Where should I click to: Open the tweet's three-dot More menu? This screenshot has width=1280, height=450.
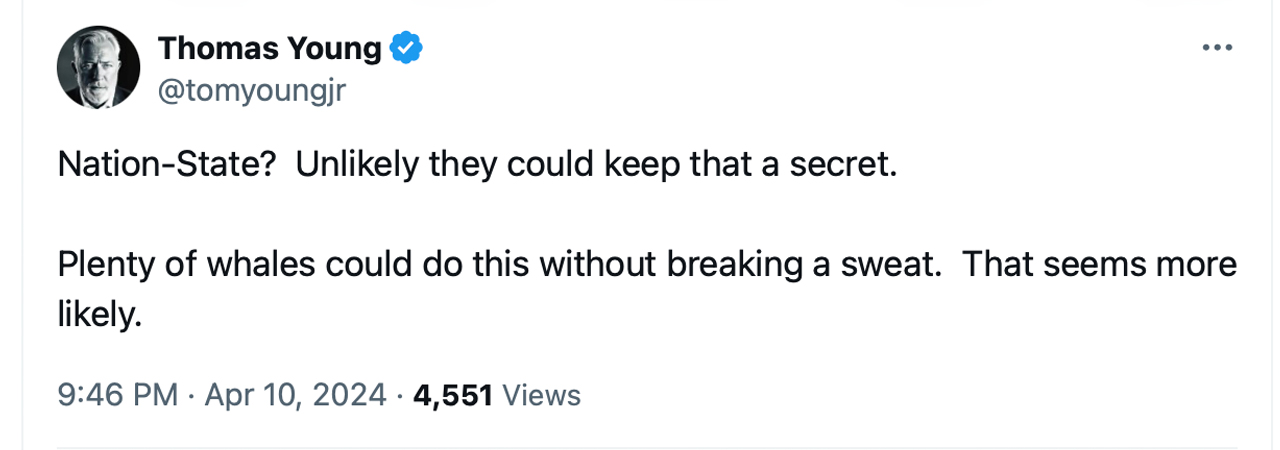1216,48
